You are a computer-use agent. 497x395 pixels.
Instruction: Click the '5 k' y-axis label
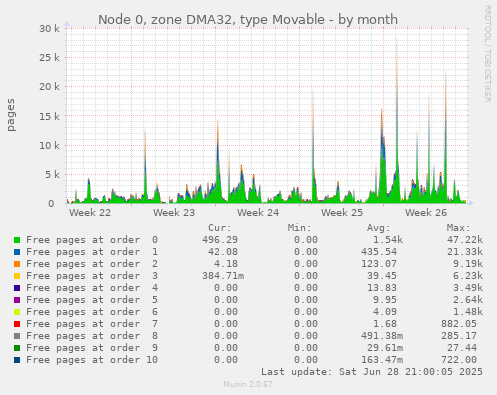(x=53, y=175)
